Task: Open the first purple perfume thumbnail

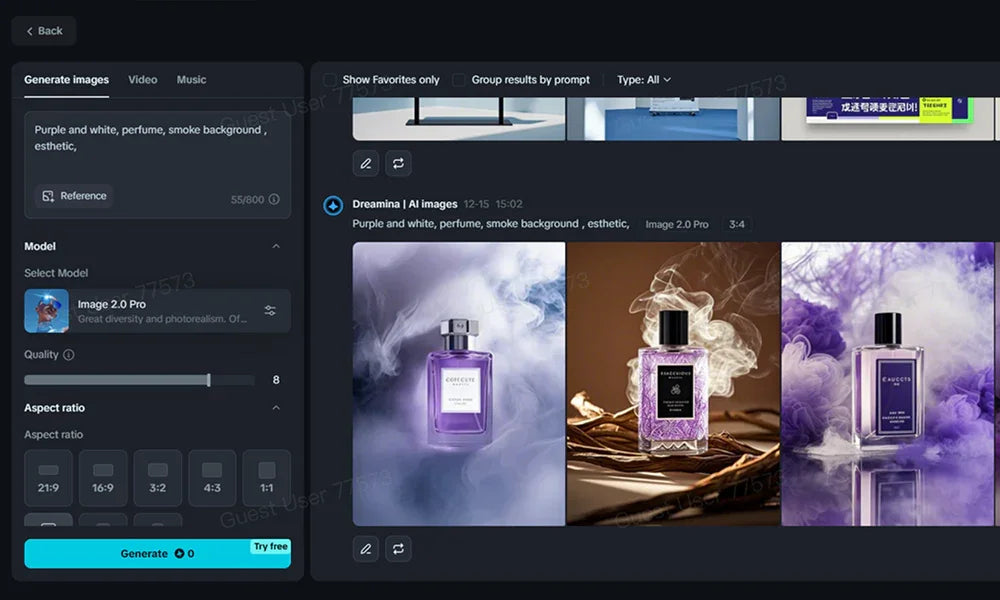Action: click(458, 383)
